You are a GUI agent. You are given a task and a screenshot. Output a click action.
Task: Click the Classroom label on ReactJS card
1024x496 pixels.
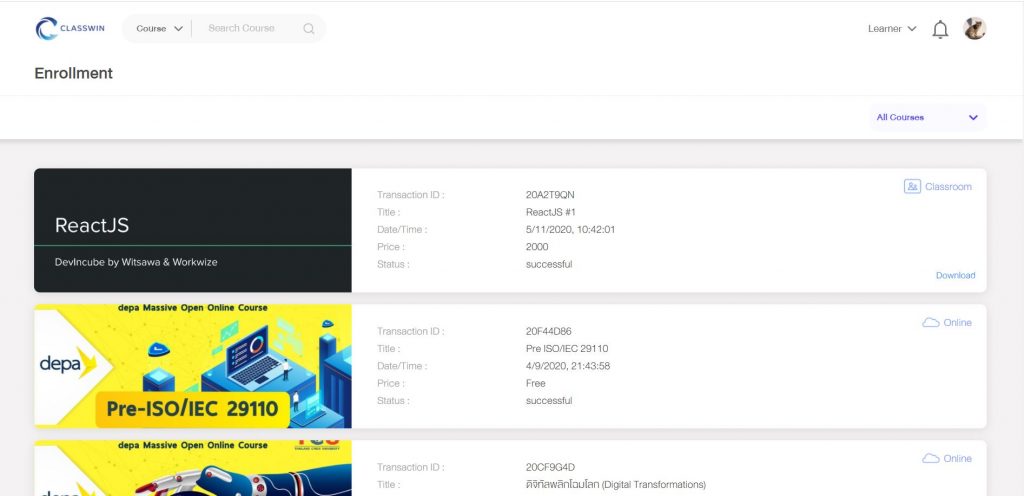click(948, 187)
